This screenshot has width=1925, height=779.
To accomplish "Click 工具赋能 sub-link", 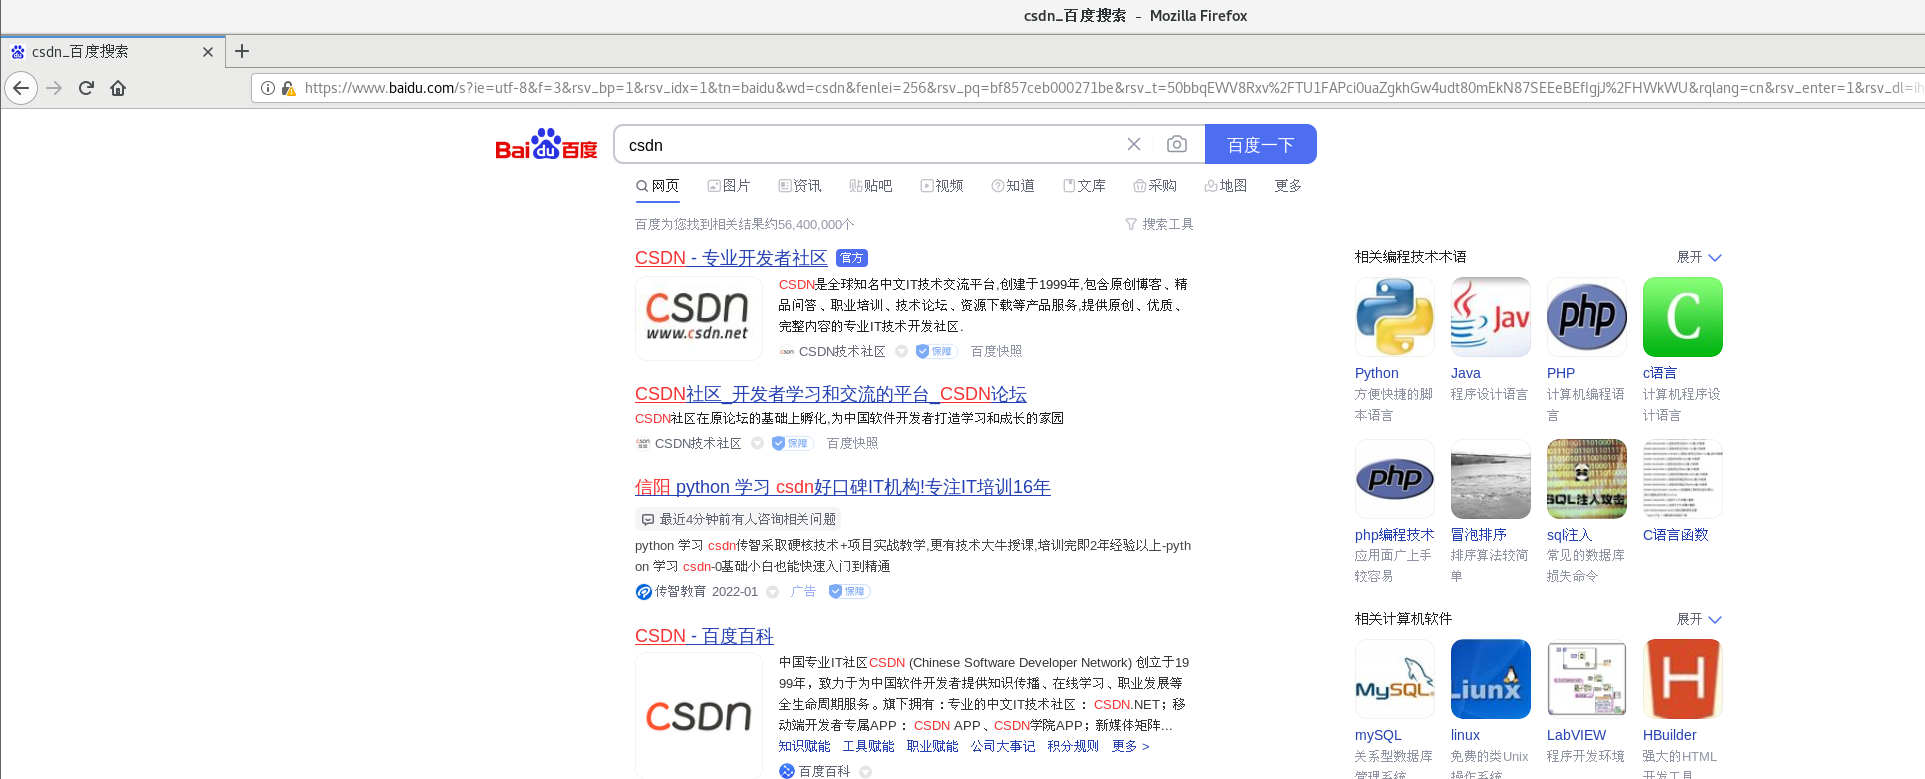I will click(868, 746).
